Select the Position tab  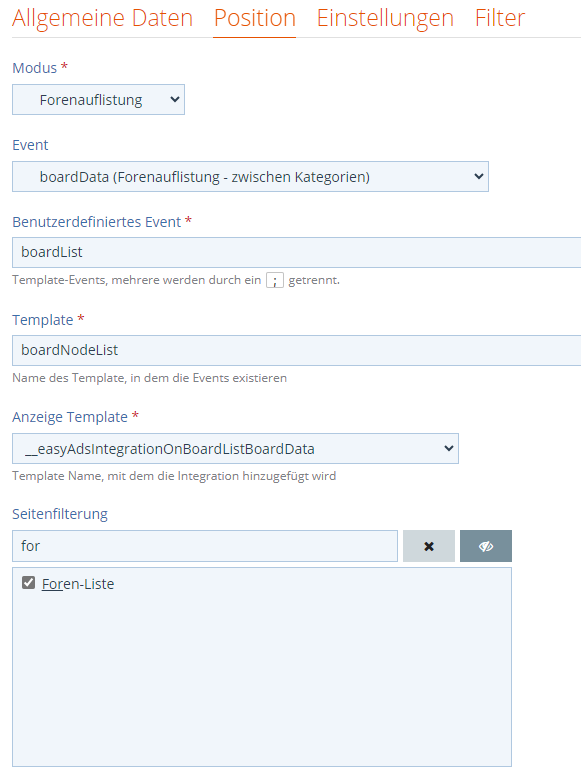point(255,18)
